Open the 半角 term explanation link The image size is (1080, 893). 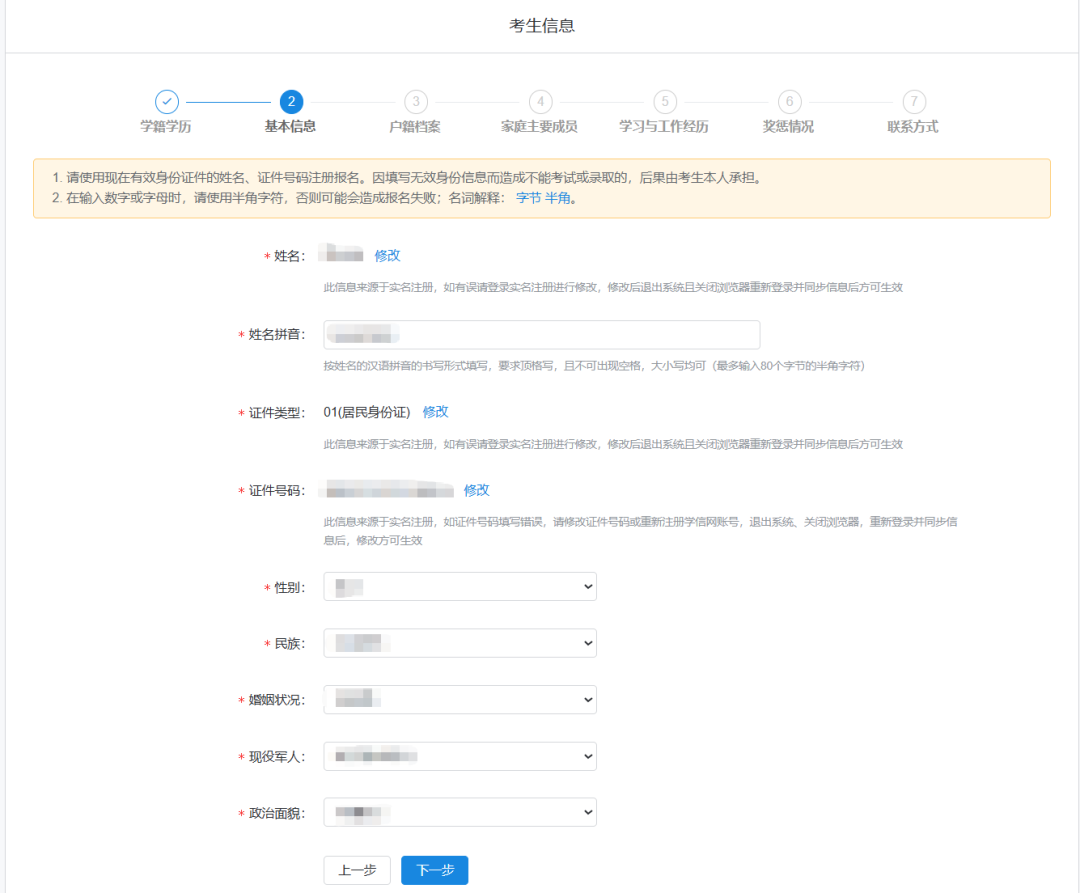click(557, 198)
